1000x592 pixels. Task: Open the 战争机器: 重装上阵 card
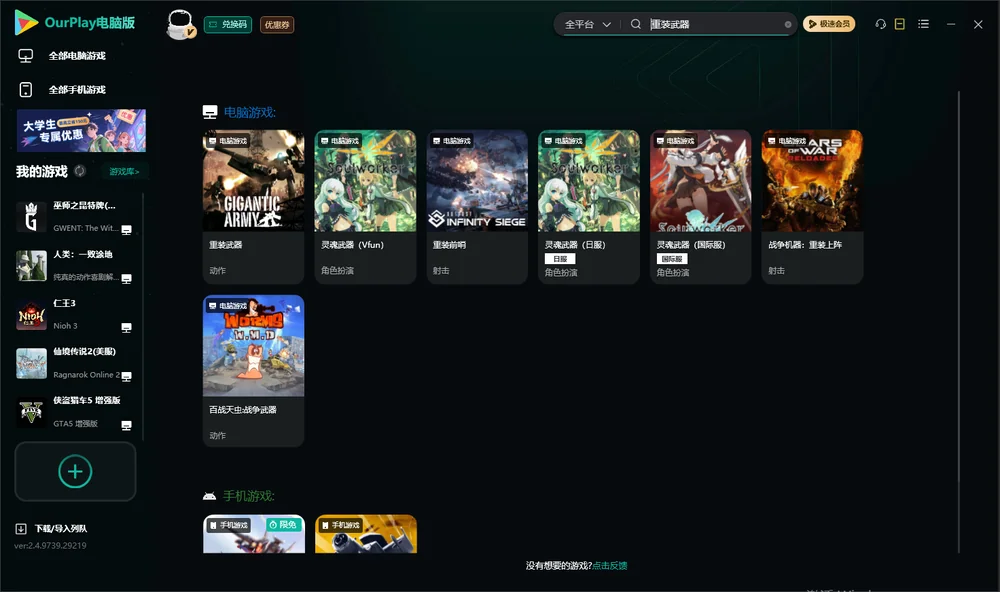[812, 207]
